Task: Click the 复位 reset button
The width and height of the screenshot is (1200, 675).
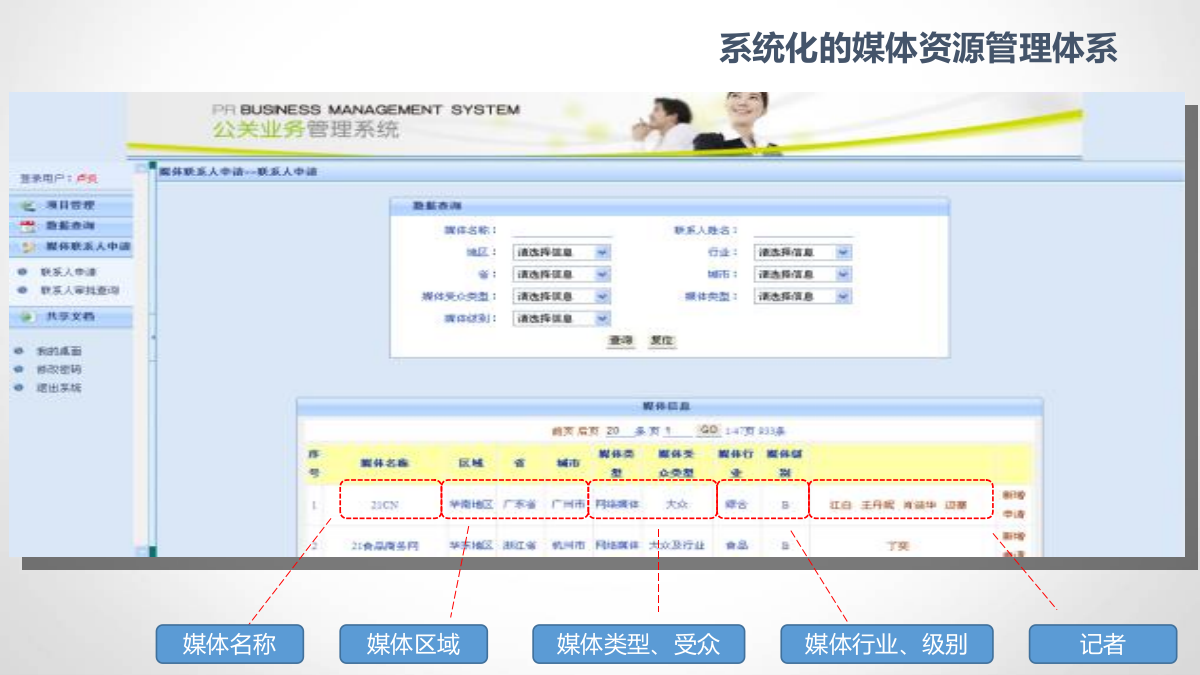Action: pos(663,340)
